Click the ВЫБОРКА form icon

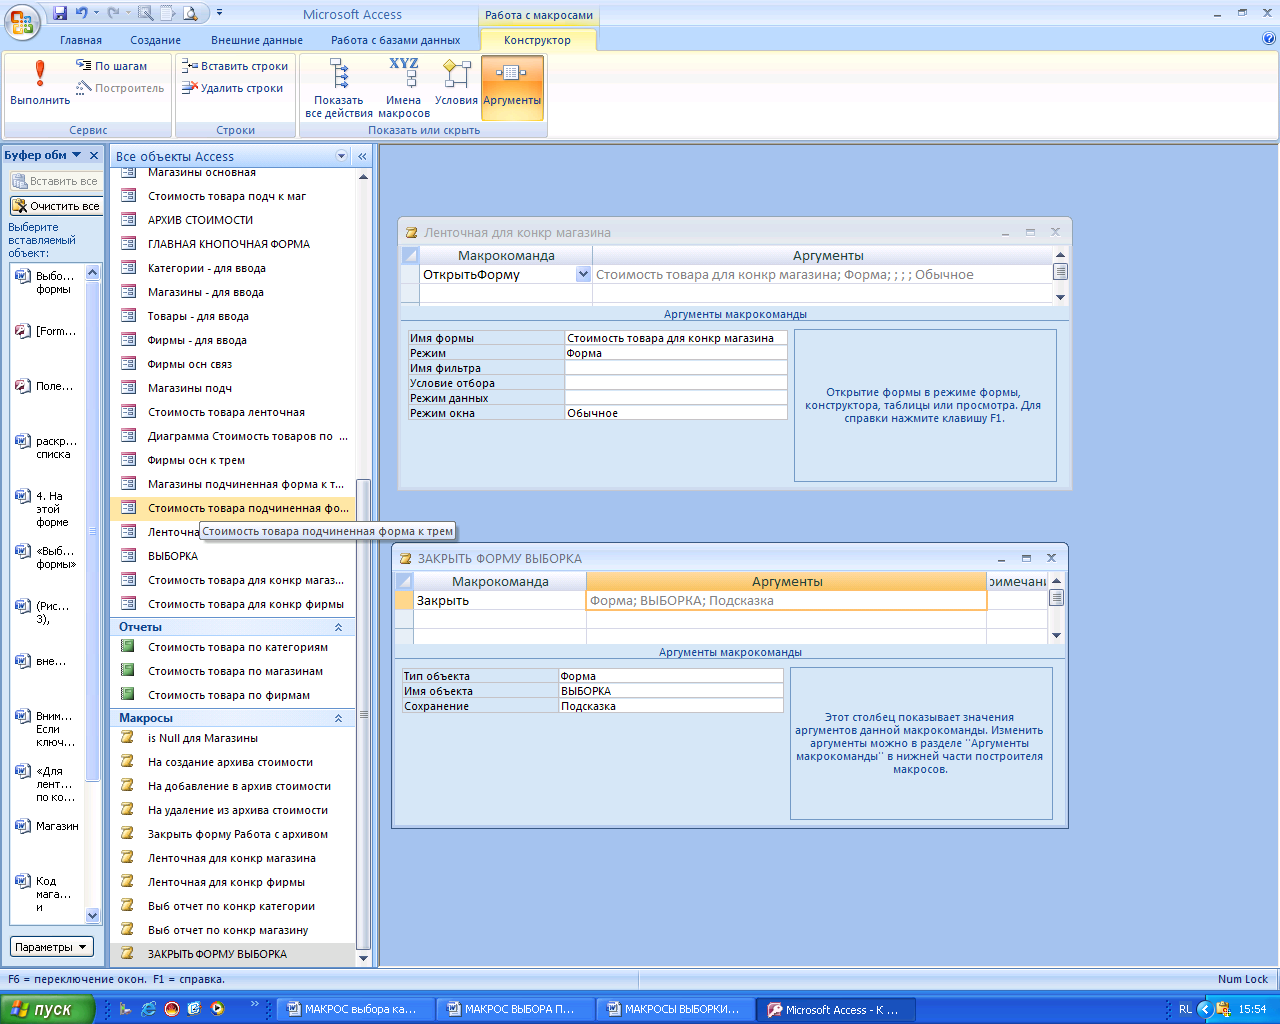pyautogui.click(x=128, y=555)
